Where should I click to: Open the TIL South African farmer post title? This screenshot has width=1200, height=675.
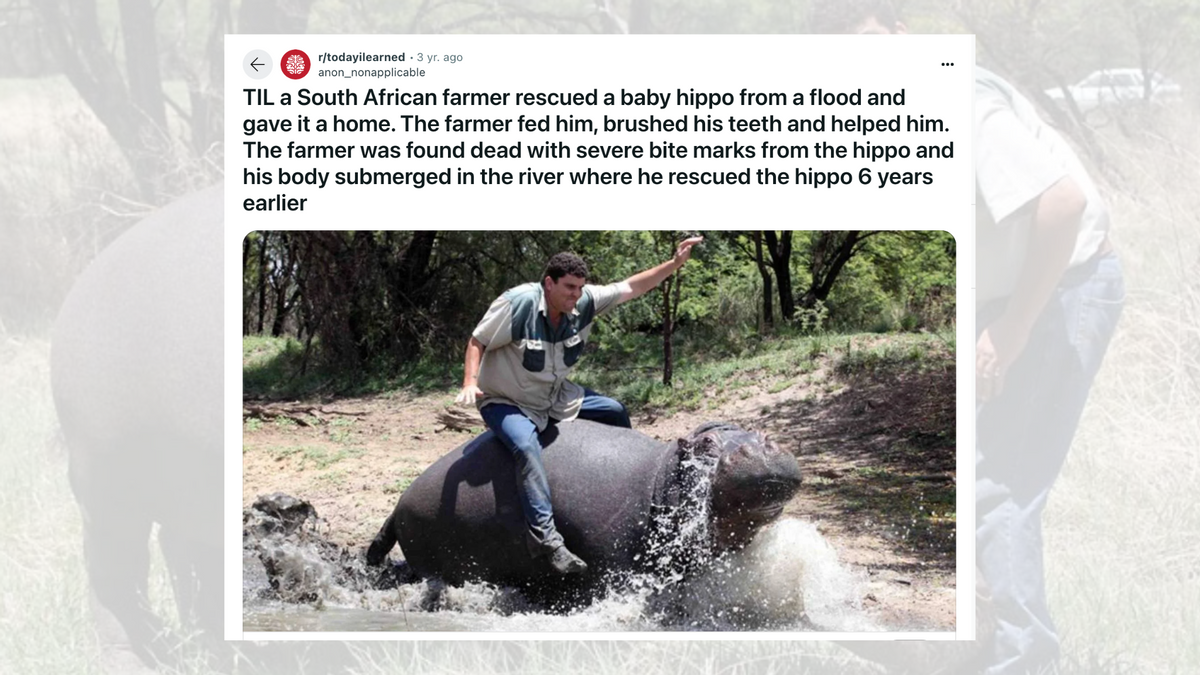click(598, 150)
